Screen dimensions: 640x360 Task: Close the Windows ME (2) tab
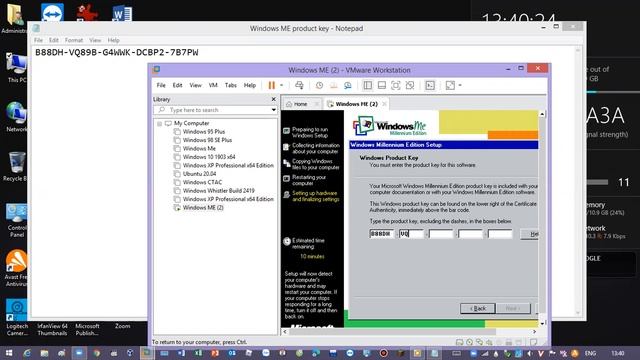click(384, 104)
